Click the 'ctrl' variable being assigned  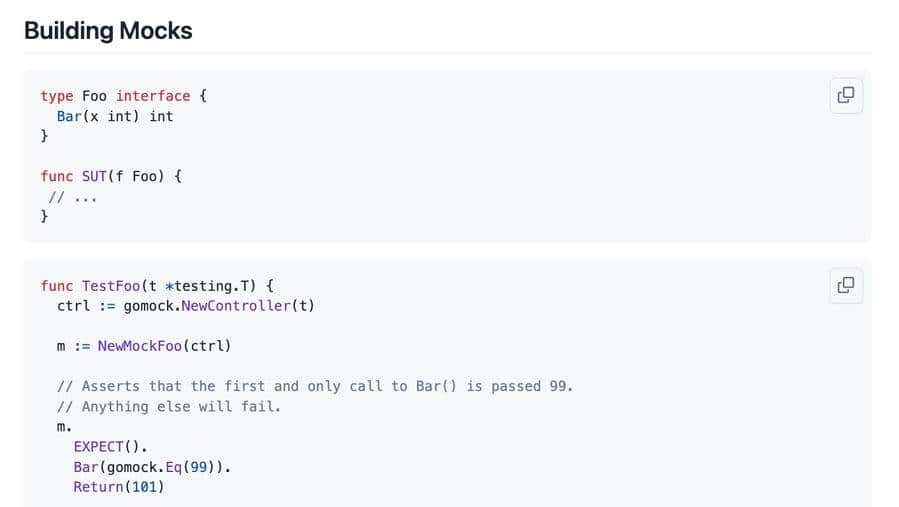pos(73,306)
